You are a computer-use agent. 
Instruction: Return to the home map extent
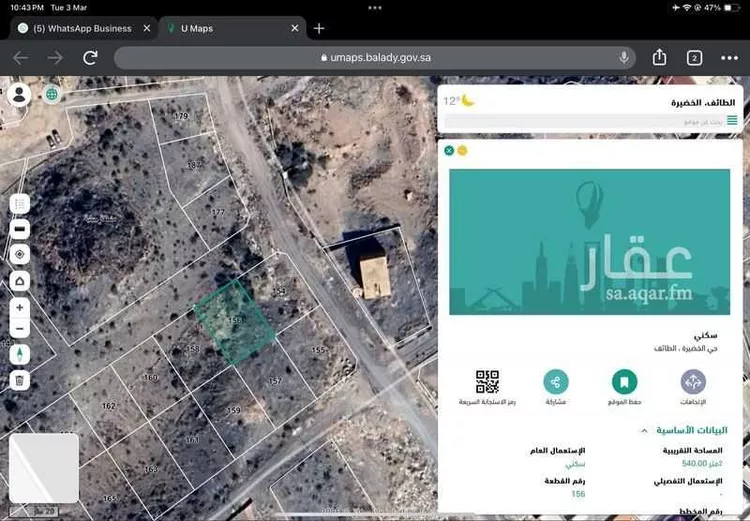click(20, 281)
